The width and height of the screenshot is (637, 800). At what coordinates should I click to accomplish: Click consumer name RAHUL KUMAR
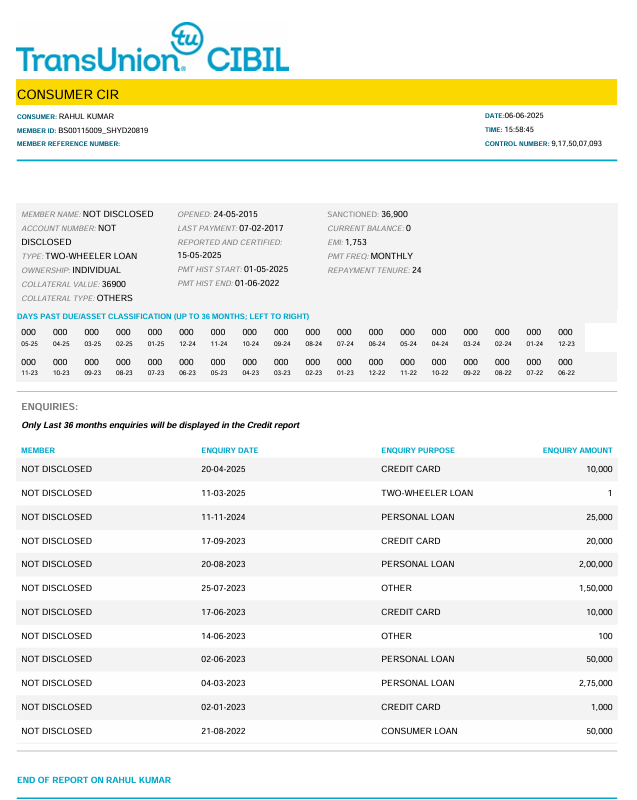click(86, 116)
